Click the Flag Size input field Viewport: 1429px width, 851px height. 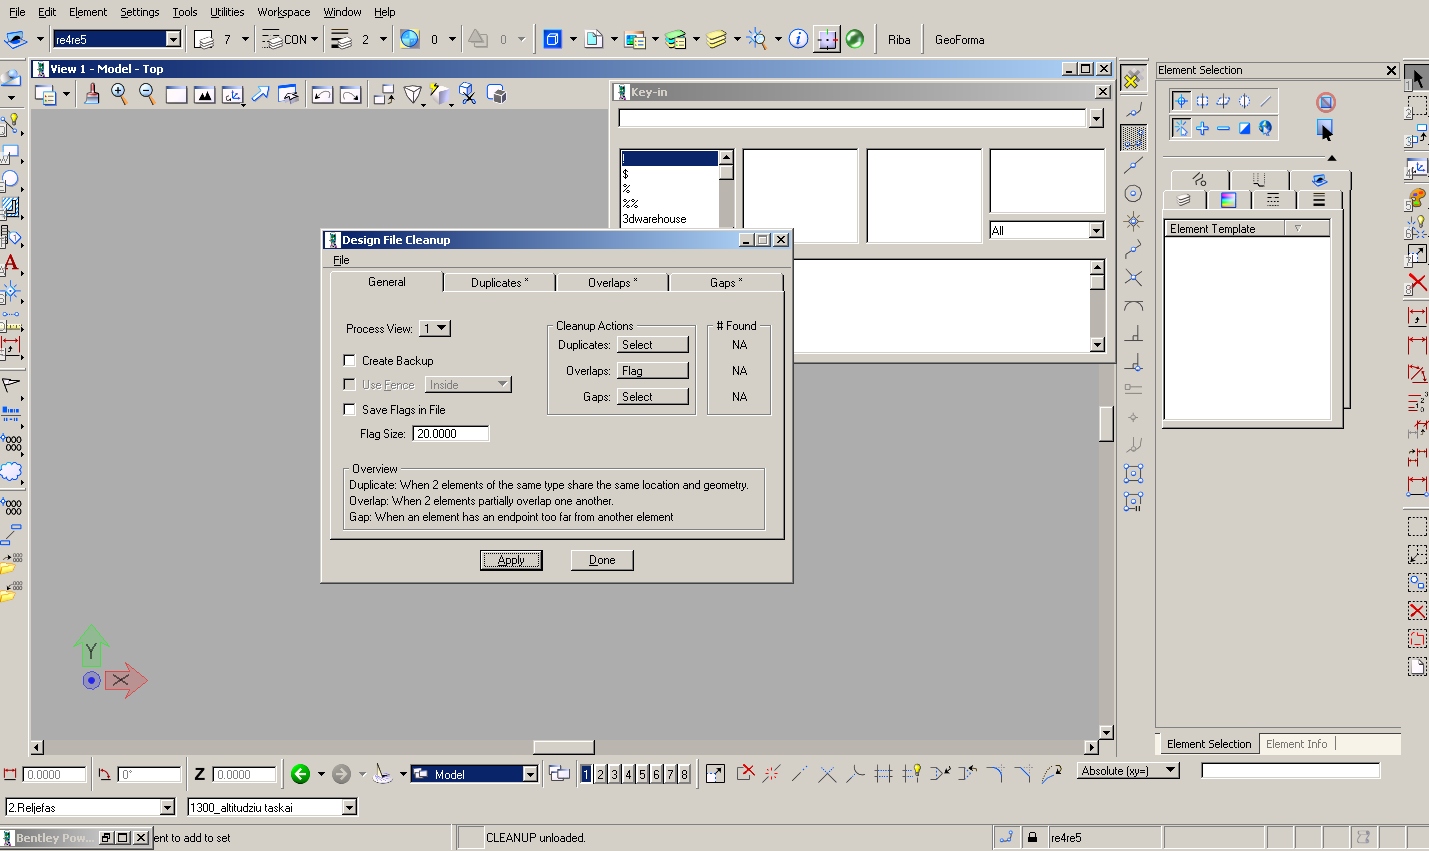[x=451, y=434]
